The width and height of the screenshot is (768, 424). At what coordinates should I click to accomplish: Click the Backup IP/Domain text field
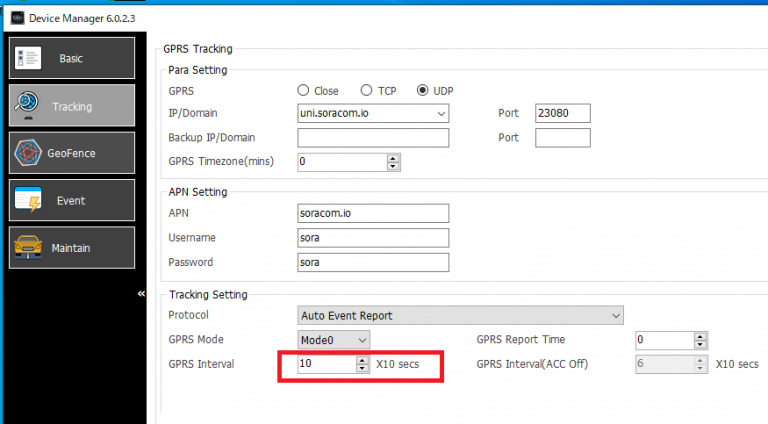coord(373,138)
